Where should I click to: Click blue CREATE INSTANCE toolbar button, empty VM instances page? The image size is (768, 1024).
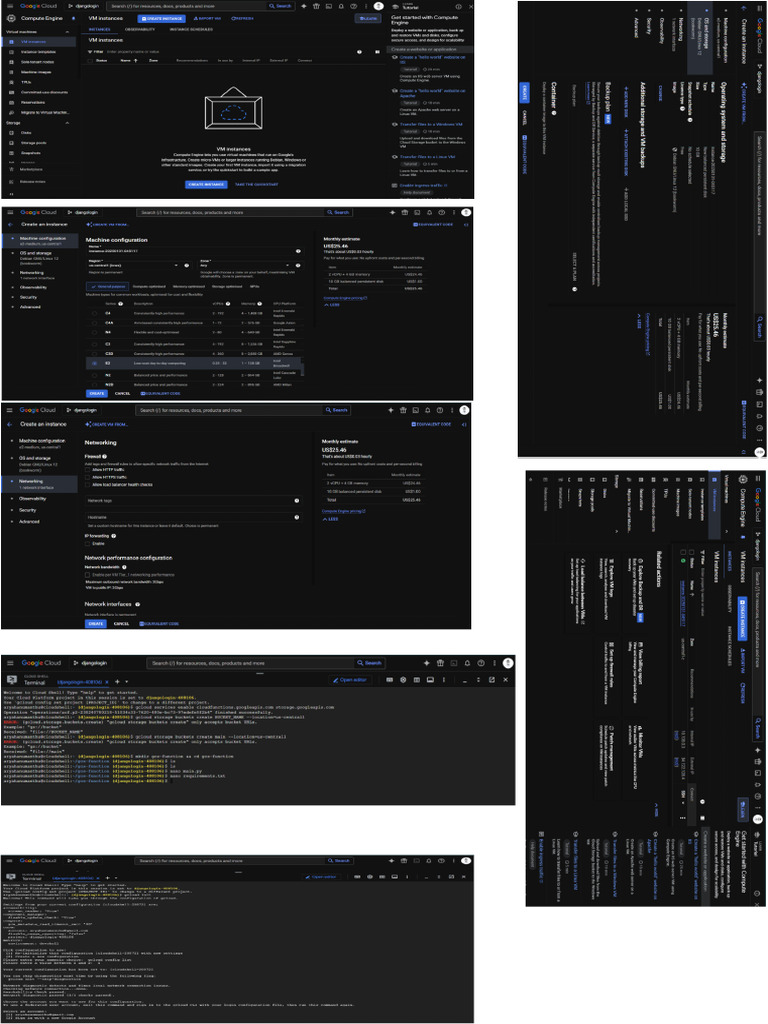163,18
